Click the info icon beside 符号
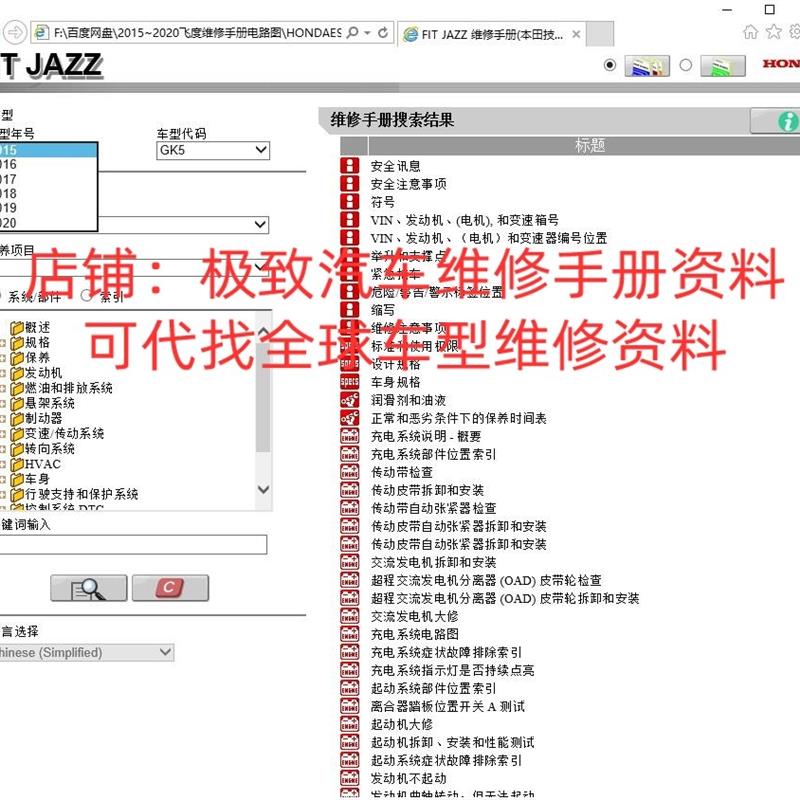The width and height of the screenshot is (800, 800). point(349,202)
